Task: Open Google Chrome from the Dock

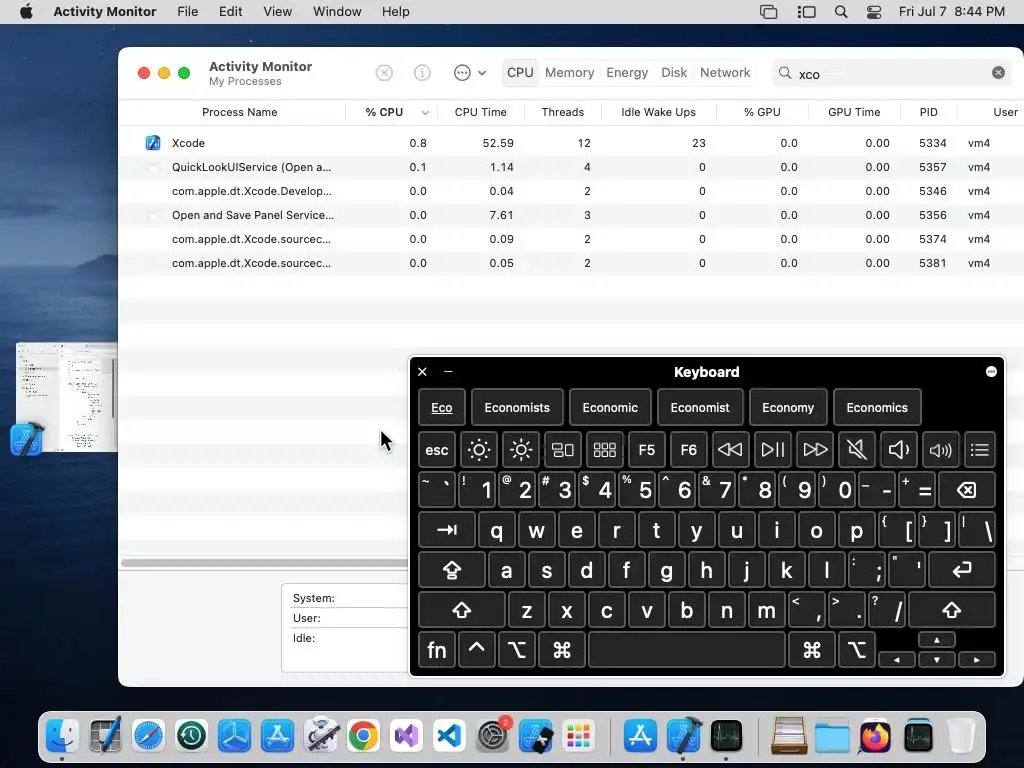Action: pos(363,736)
